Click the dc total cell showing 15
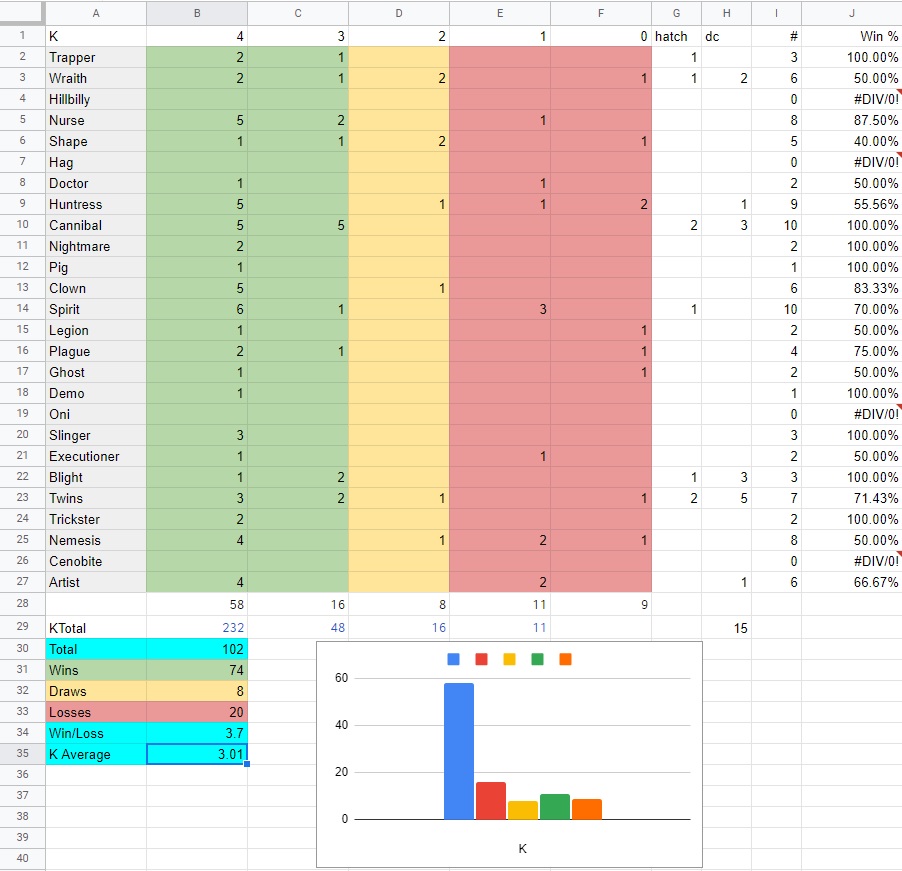This screenshot has height=871, width=902. (727, 628)
